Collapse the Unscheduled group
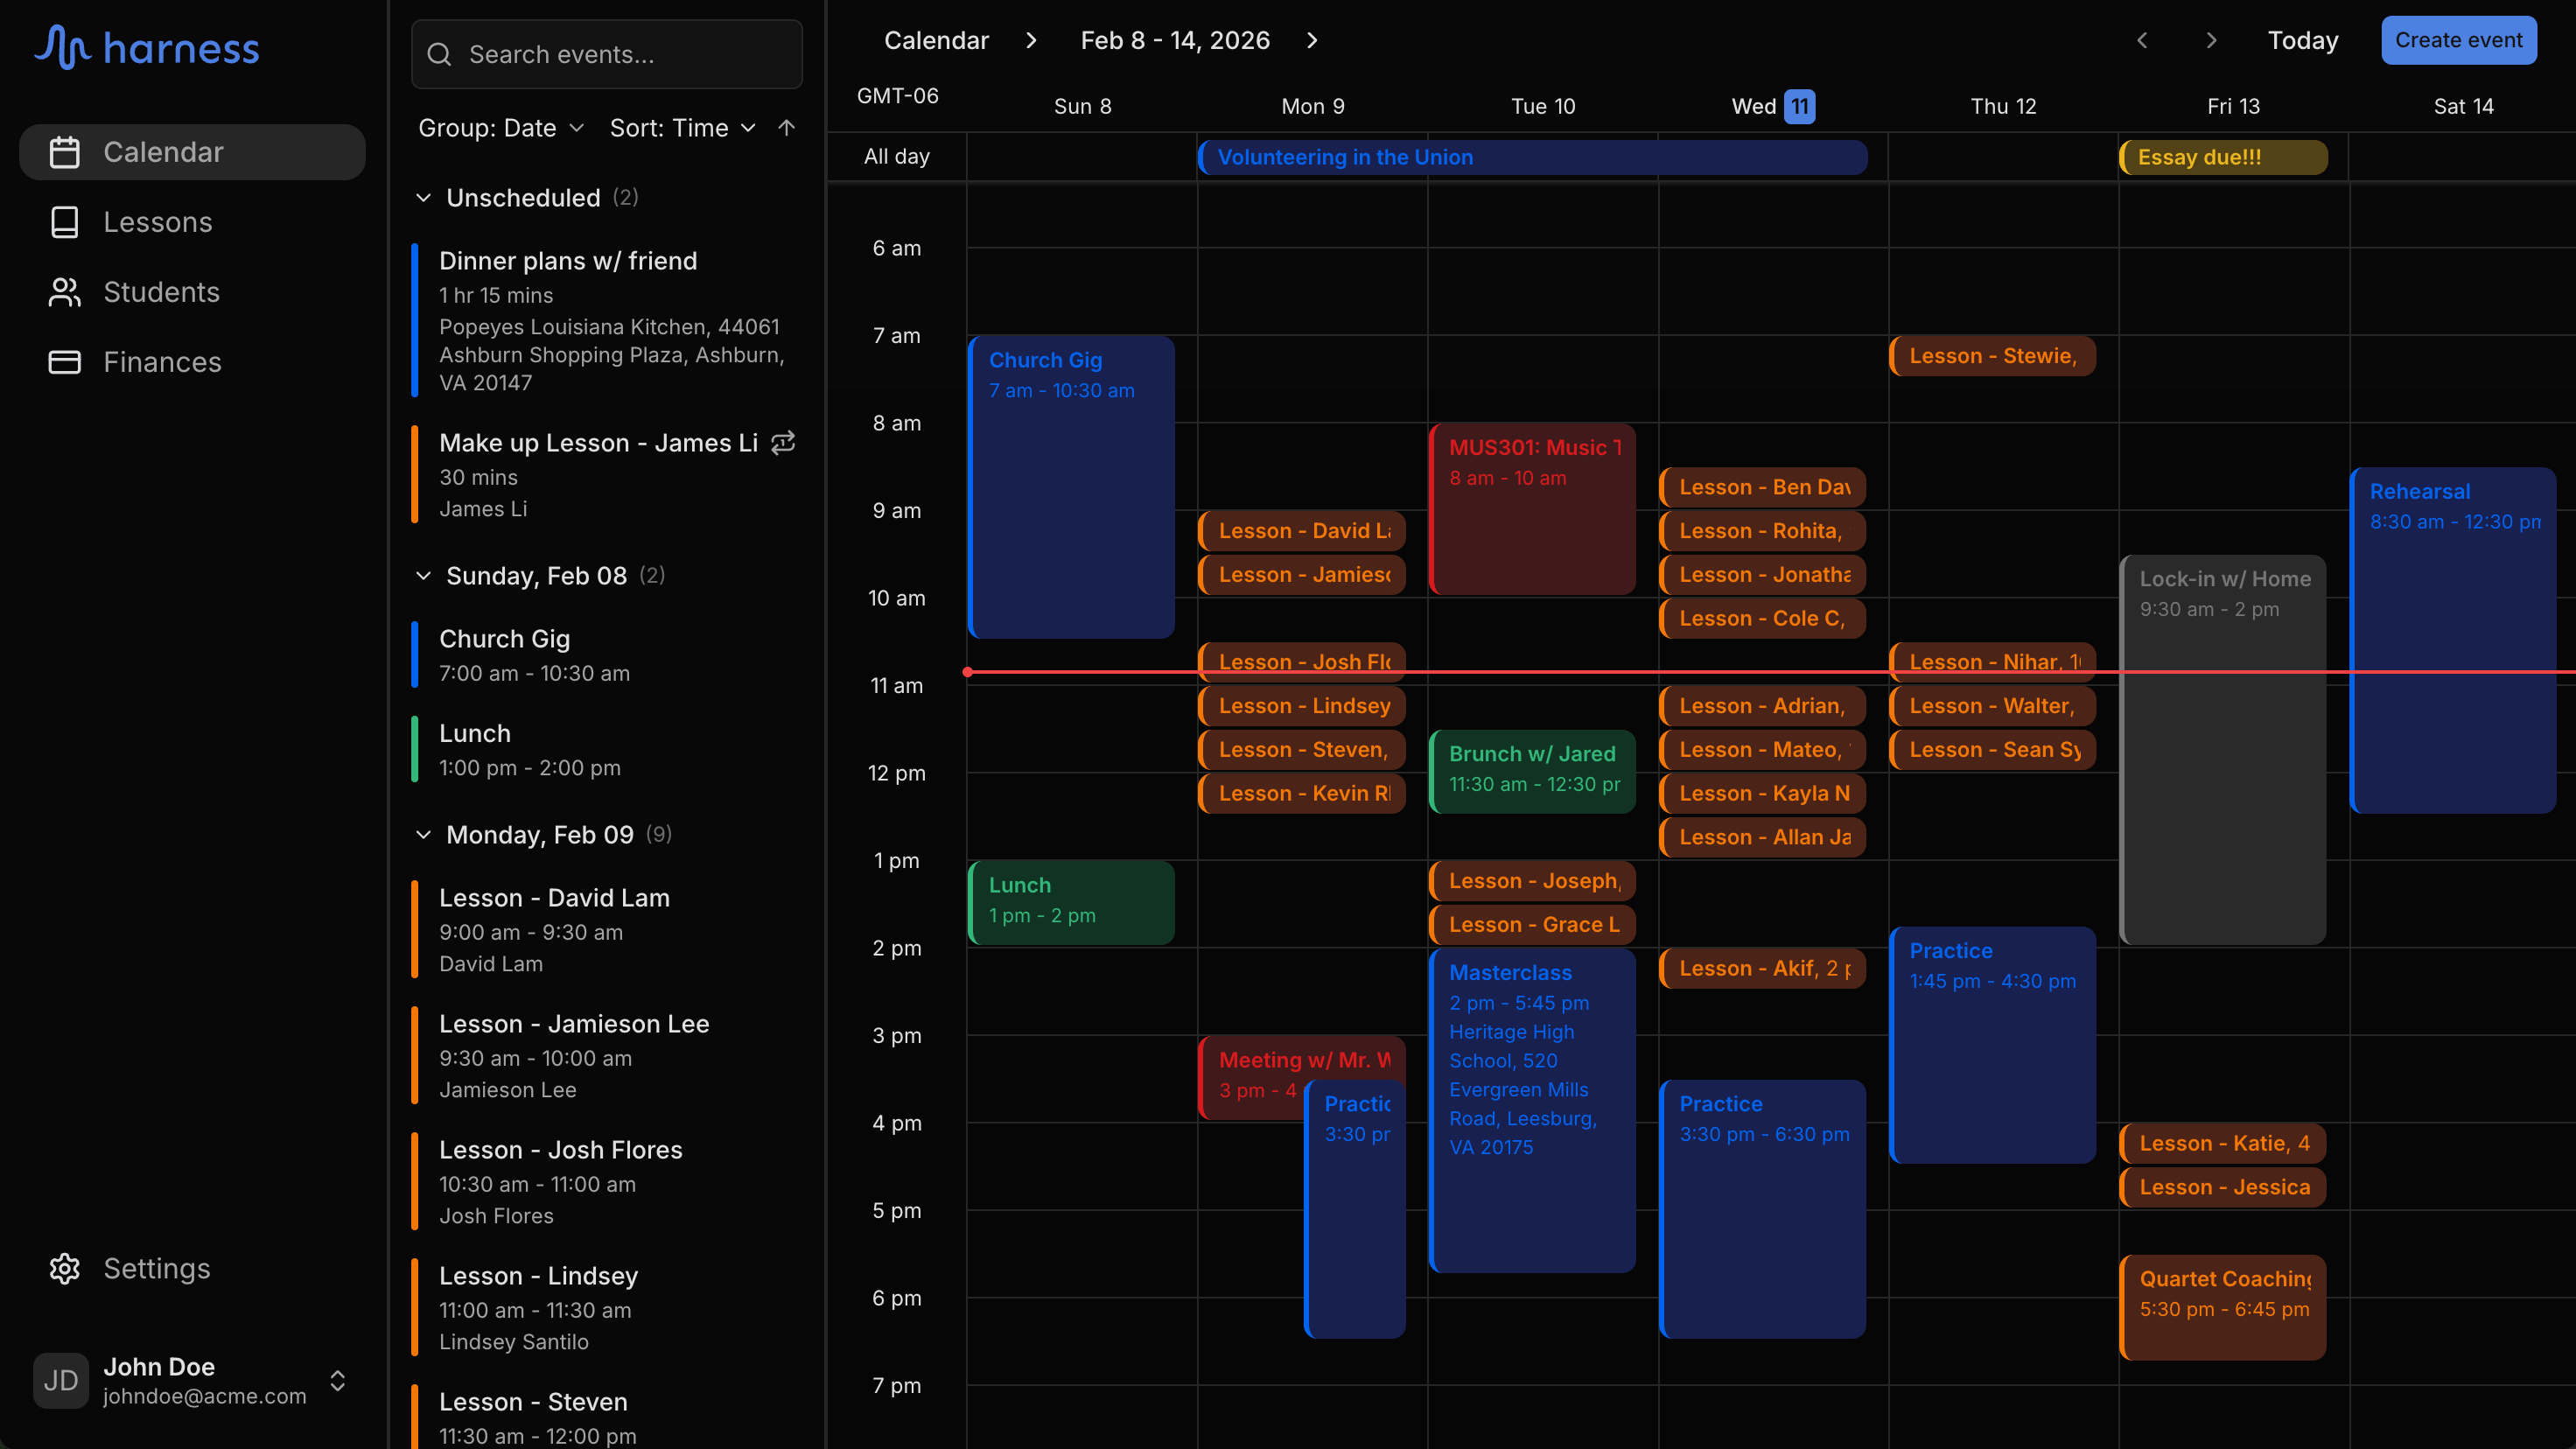2576x1449 pixels. pyautogui.click(x=423, y=198)
